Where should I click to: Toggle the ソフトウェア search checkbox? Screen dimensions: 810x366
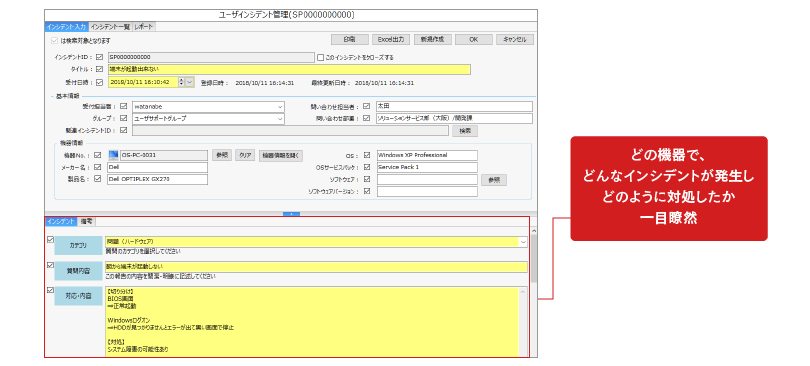tap(367, 179)
